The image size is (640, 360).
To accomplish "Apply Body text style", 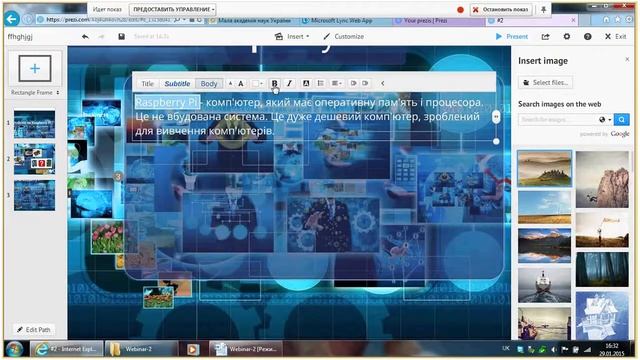I will pos(209,84).
